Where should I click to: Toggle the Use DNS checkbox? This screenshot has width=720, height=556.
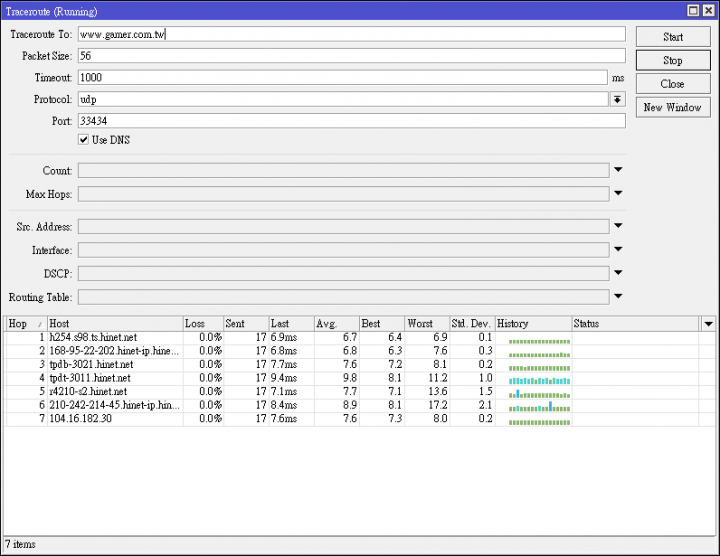tap(83, 140)
